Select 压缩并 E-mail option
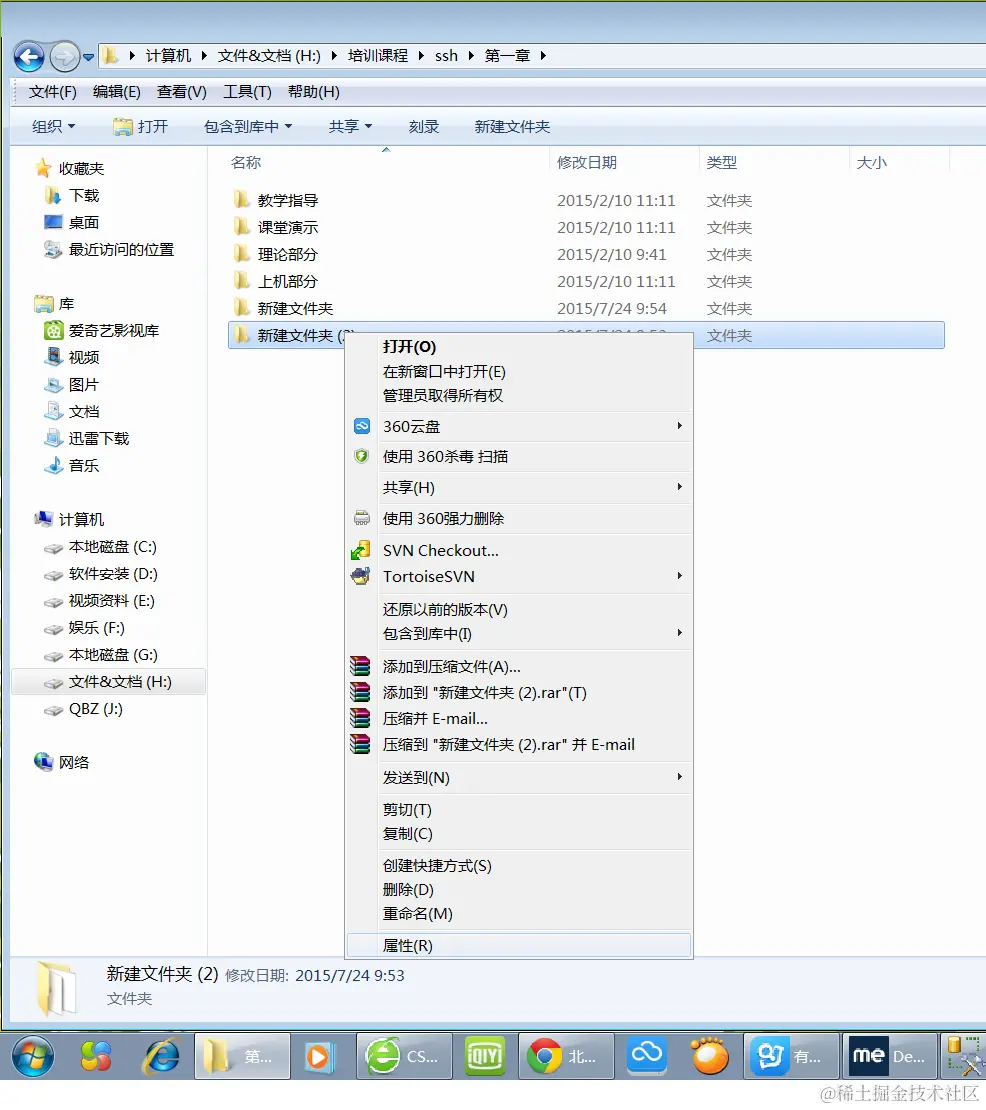Viewport: 986px width, 1110px height. tap(435, 717)
